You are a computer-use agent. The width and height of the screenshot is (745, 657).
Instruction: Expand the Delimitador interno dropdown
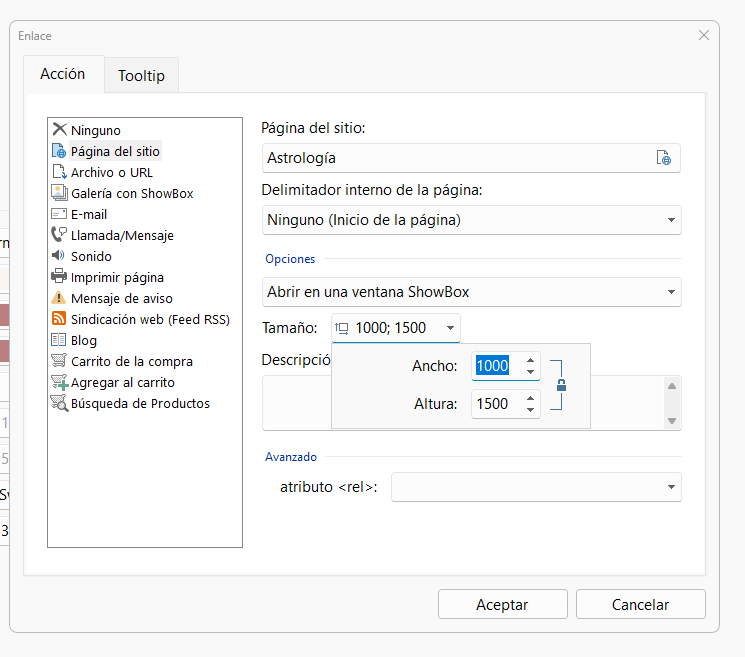pyautogui.click(x=670, y=220)
